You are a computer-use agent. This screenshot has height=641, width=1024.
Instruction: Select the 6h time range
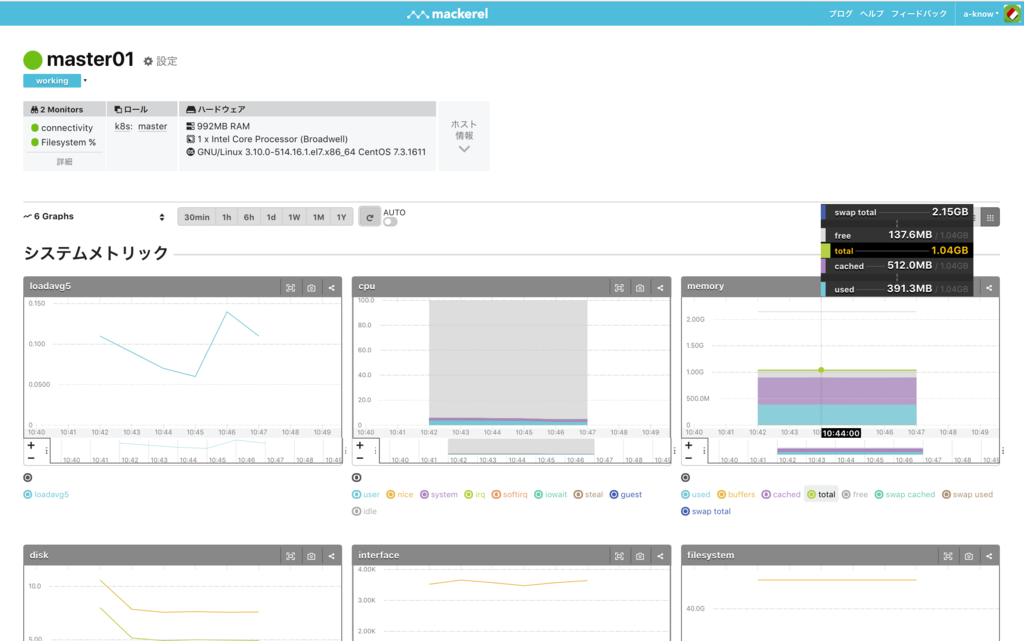249,217
